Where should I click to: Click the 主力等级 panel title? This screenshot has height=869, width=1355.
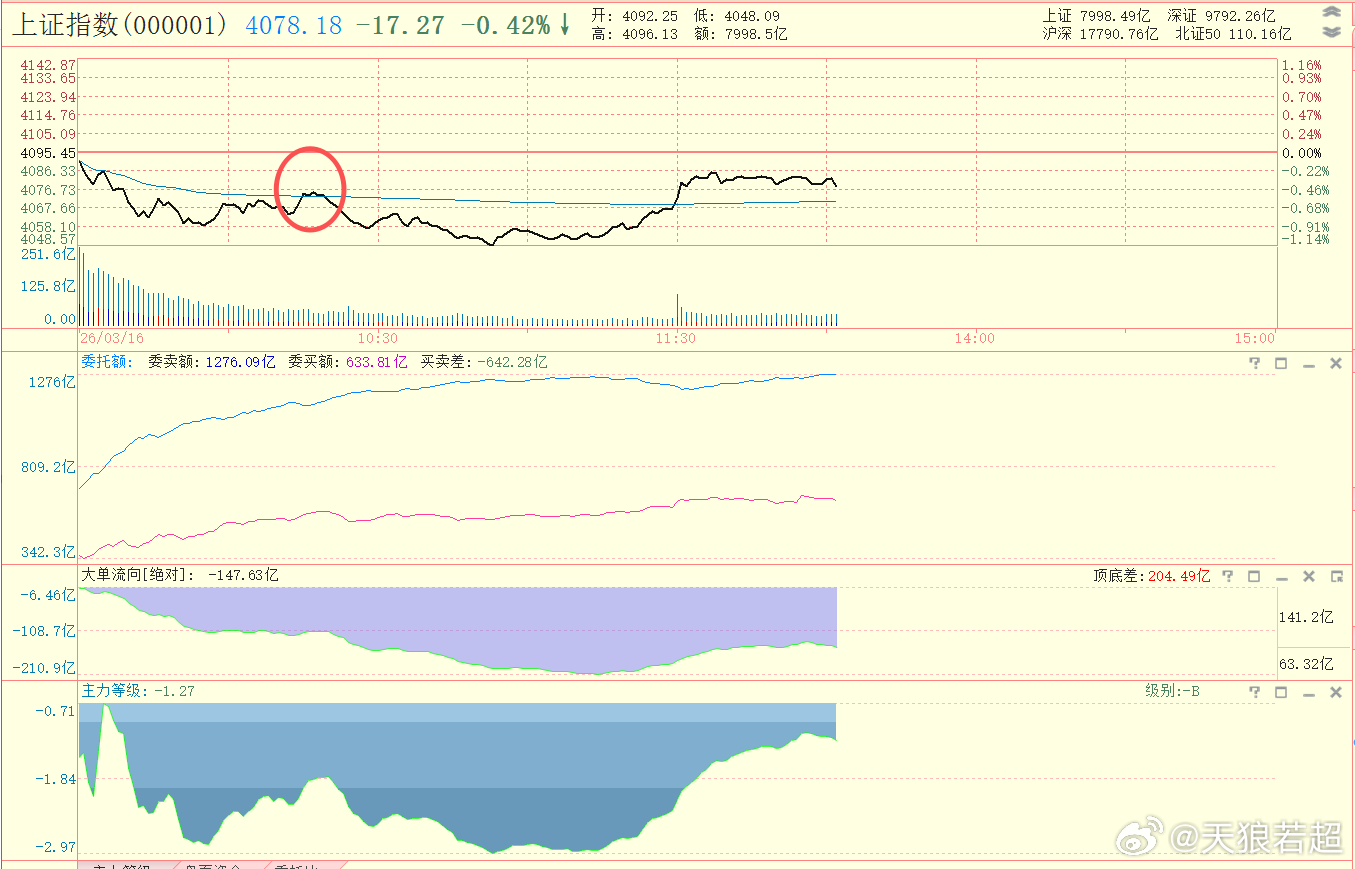(115, 691)
